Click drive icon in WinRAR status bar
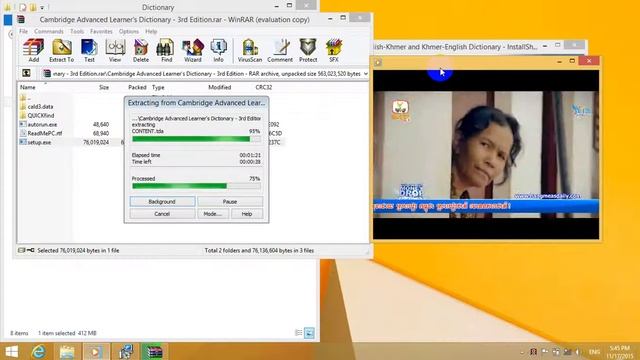The height and width of the screenshot is (360, 640). [x=22, y=250]
